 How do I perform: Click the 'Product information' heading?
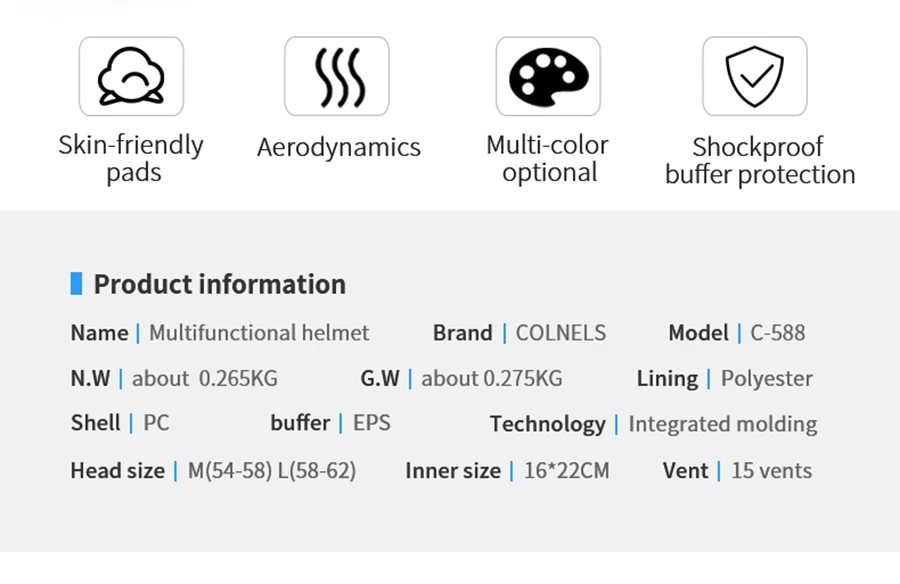[219, 284]
